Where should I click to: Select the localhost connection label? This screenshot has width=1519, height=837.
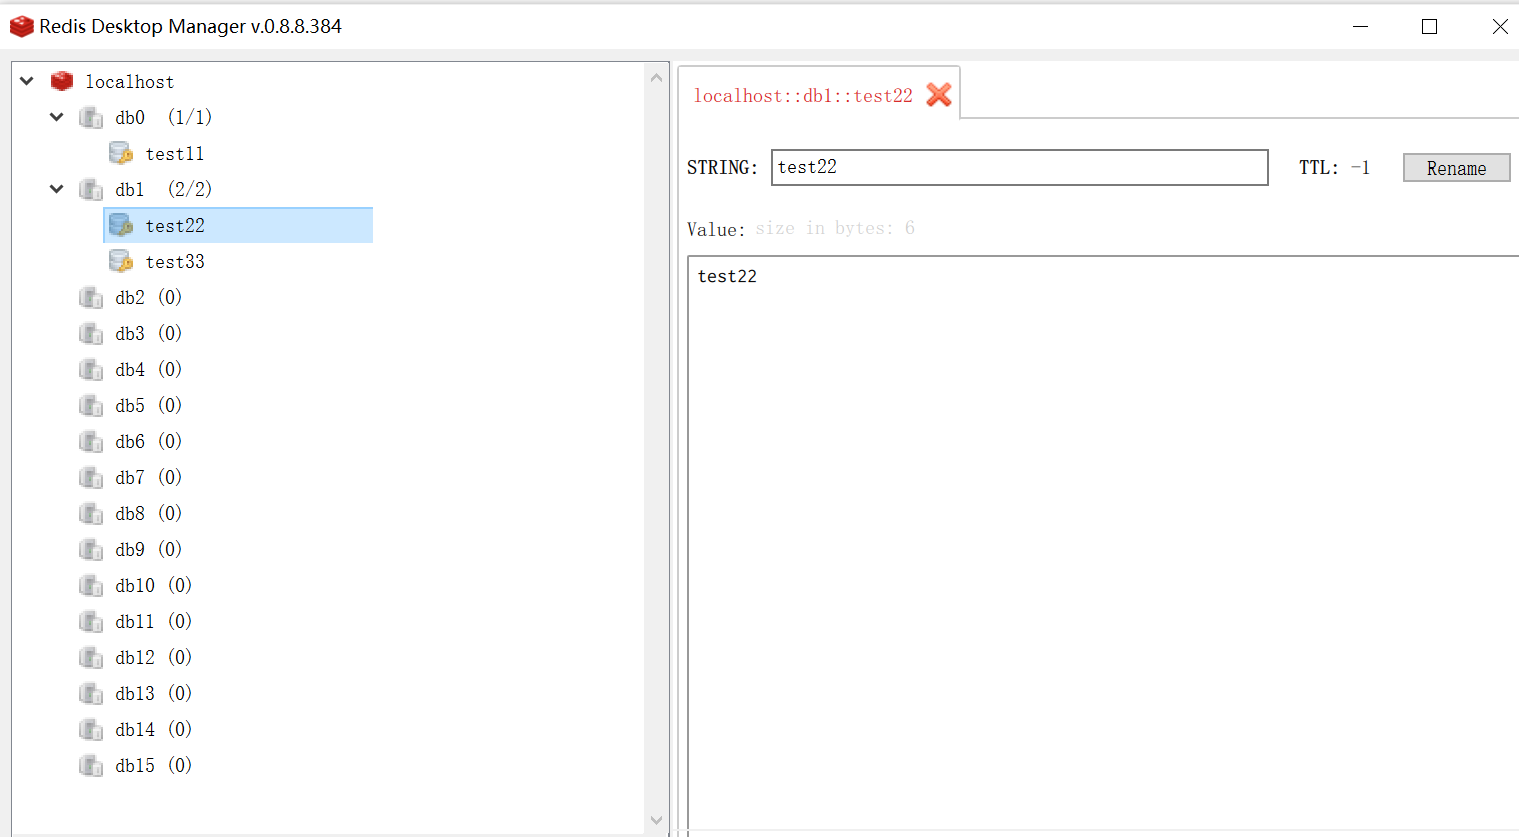[x=130, y=82]
